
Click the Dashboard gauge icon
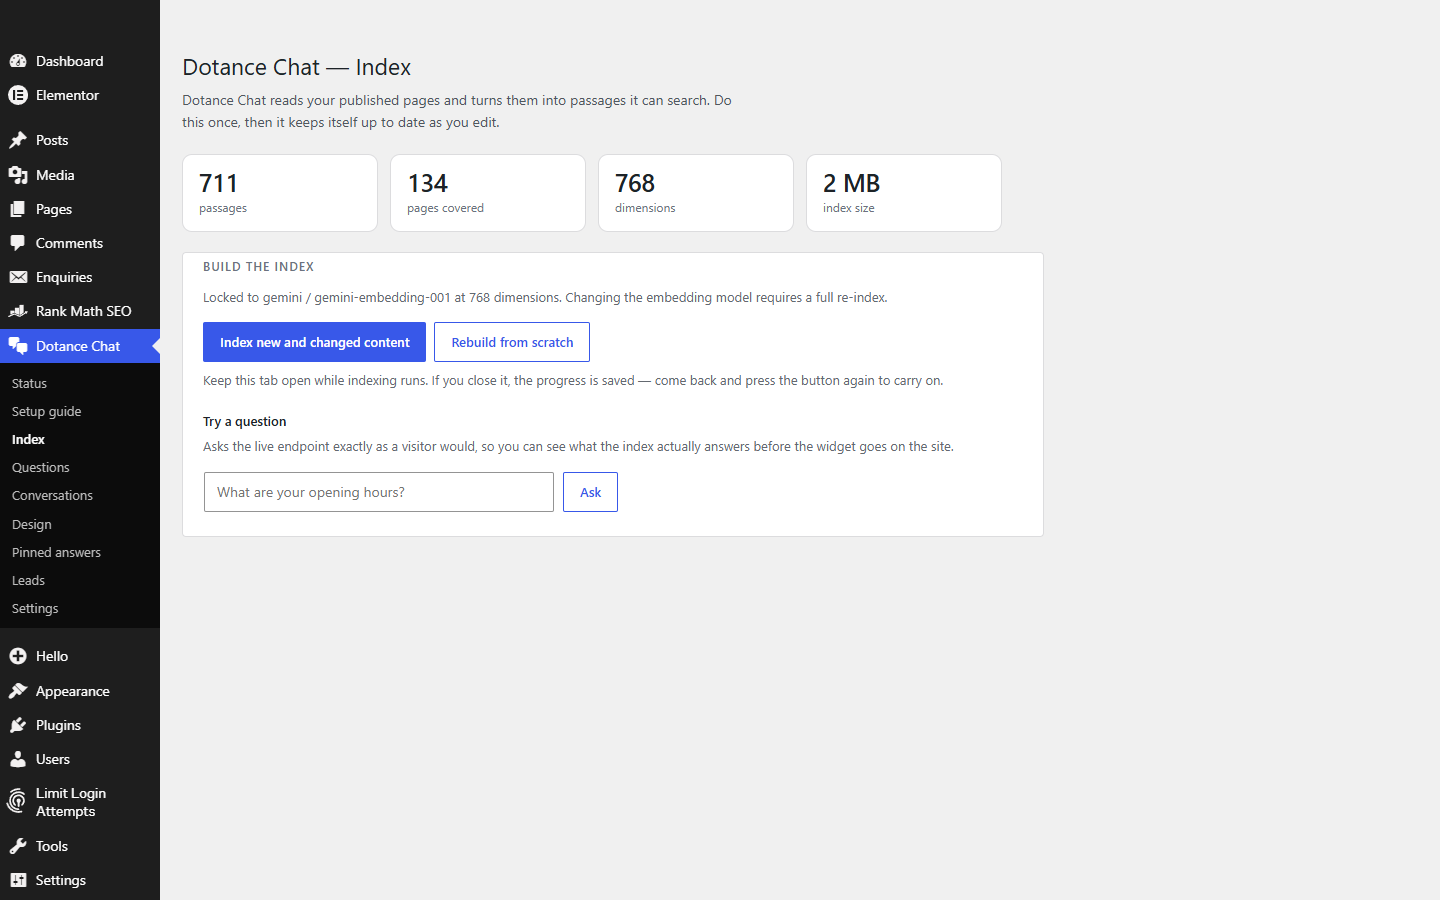tap(18, 61)
